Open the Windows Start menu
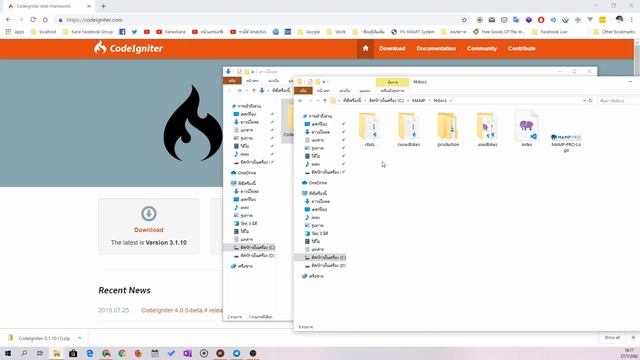640x360 pixels. [x=8, y=353]
